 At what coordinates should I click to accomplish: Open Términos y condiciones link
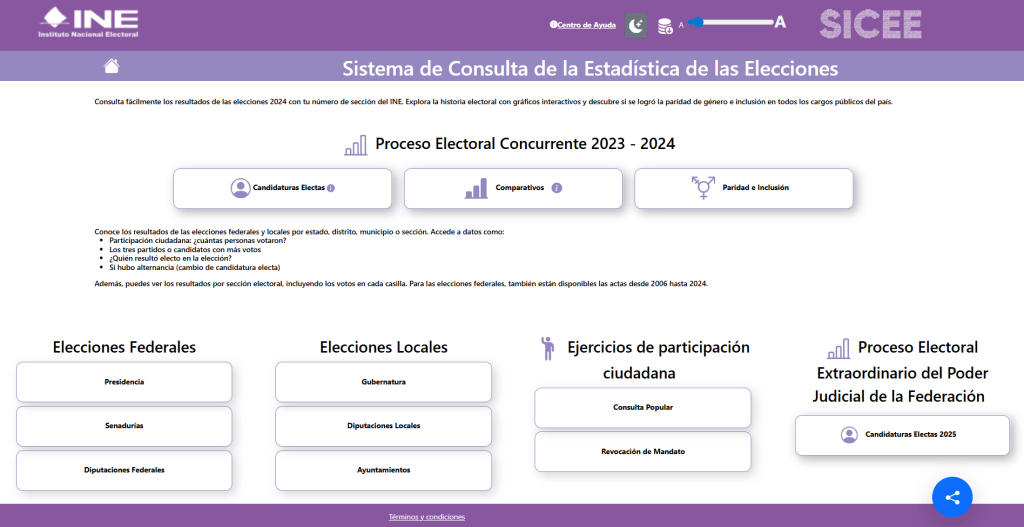(x=427, y=517)
